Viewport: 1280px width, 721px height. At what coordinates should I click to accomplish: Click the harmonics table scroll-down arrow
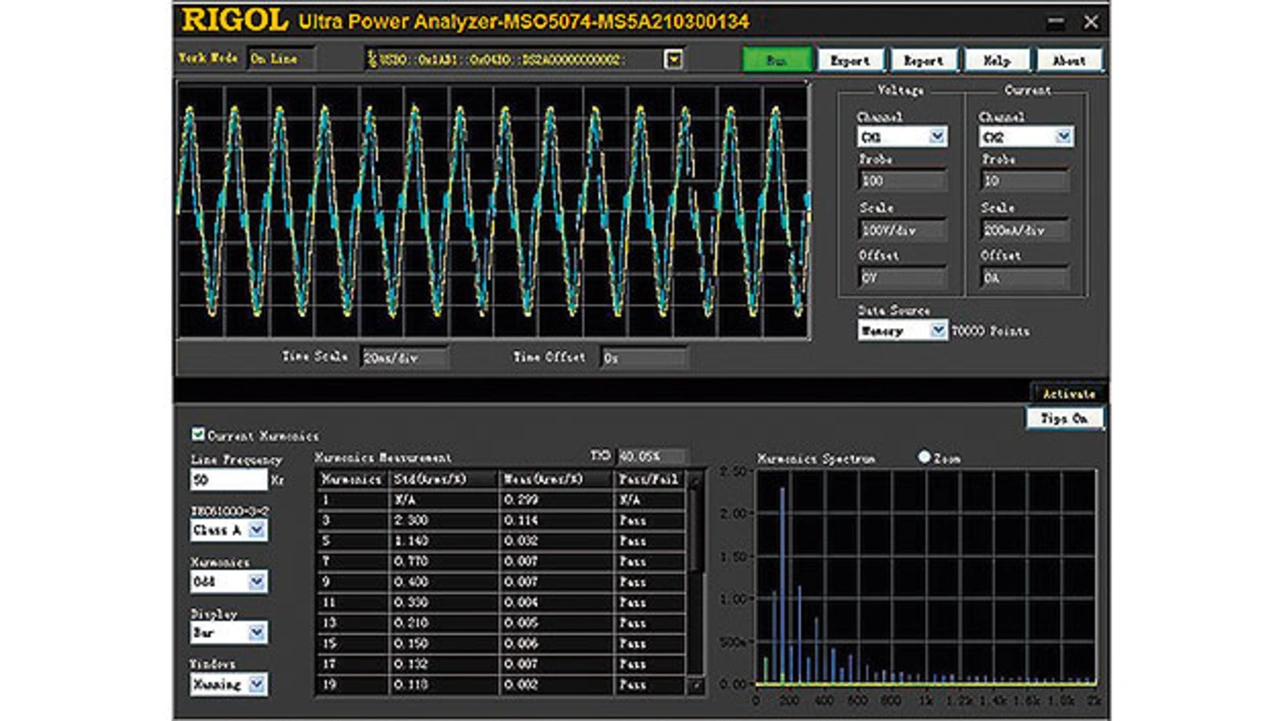[697, 686]
